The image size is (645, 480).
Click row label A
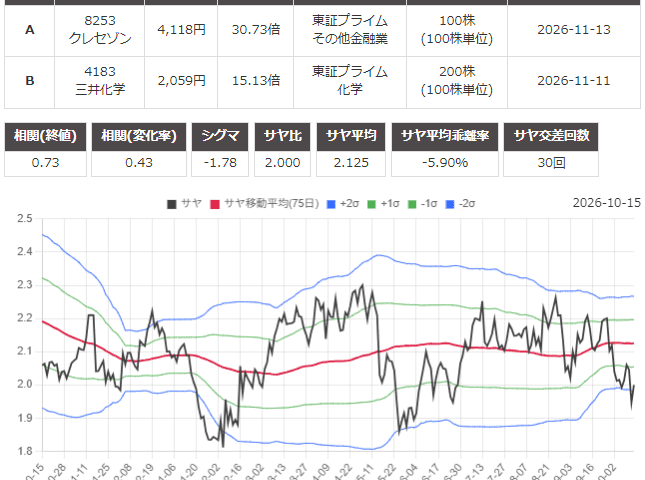pos(30,30)
